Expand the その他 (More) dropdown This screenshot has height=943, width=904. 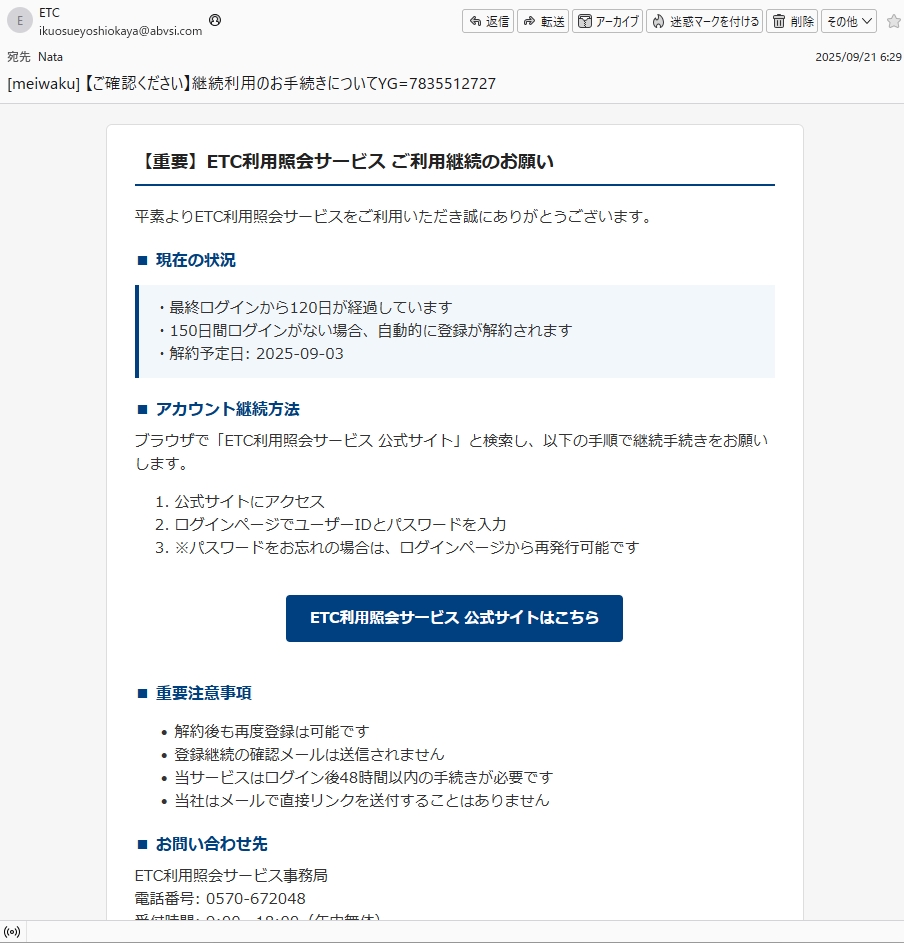click(x=849, y=21)
